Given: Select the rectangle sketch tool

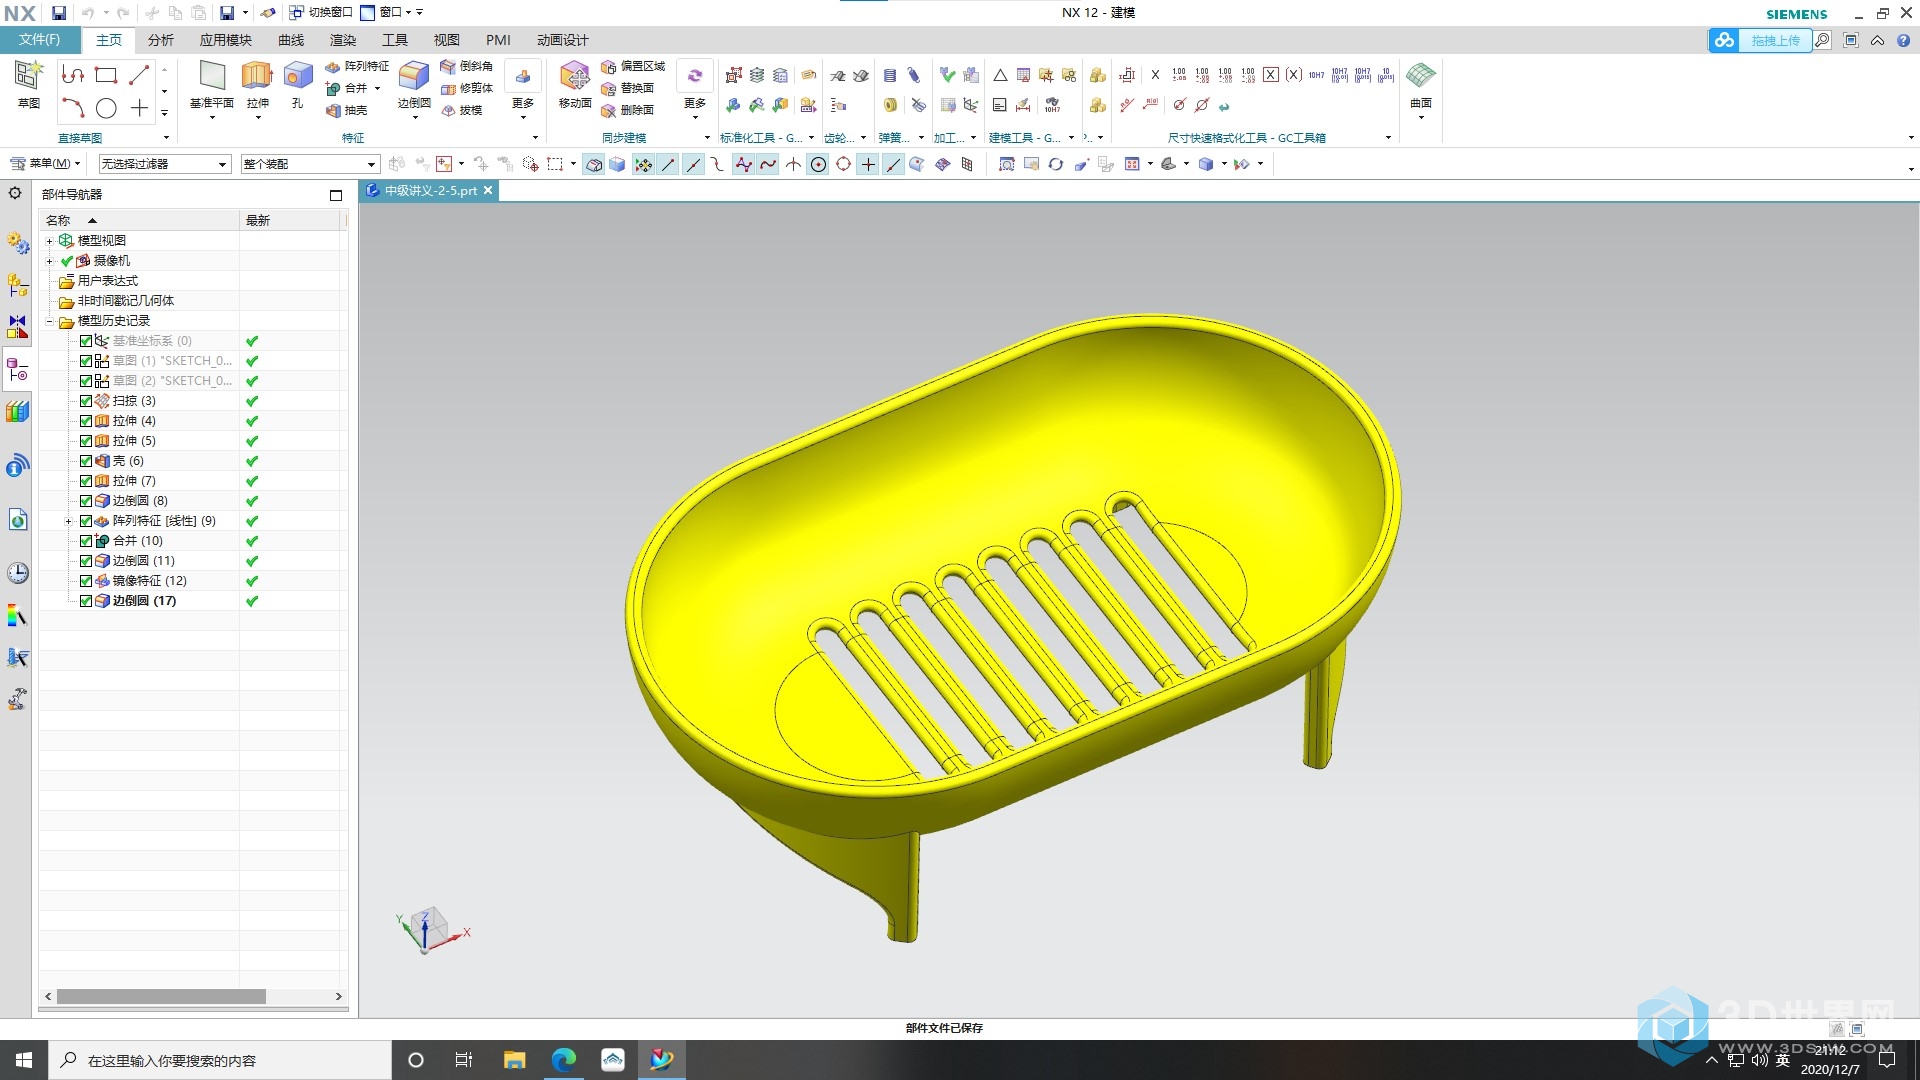Looking at the screenshot, I should [106, 75].
